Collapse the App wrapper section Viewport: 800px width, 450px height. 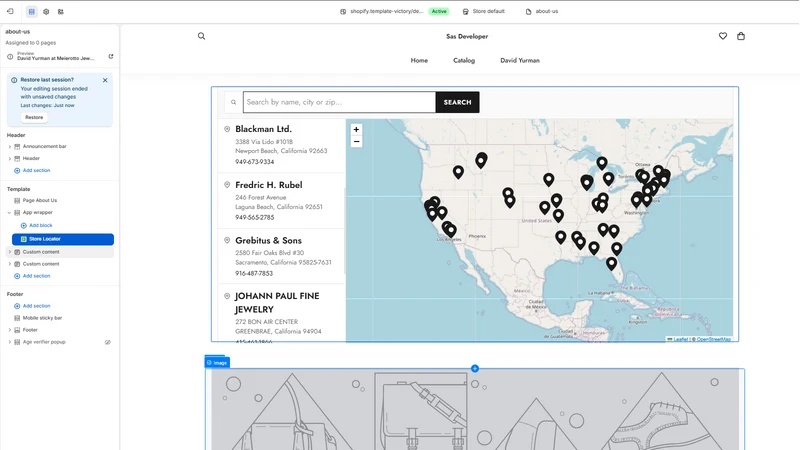10,213
